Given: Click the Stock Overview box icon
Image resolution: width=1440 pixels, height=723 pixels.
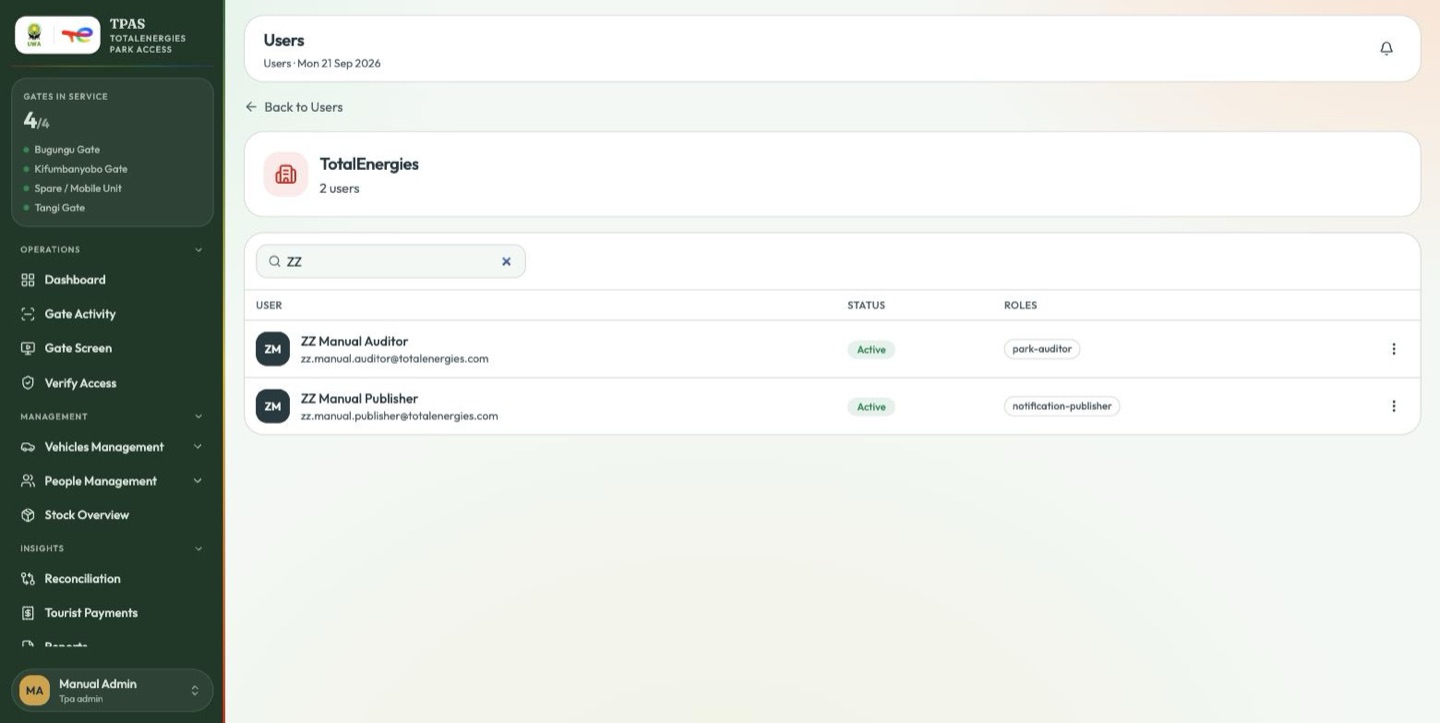Looking at the screenshot, I should tap(28, 515).
